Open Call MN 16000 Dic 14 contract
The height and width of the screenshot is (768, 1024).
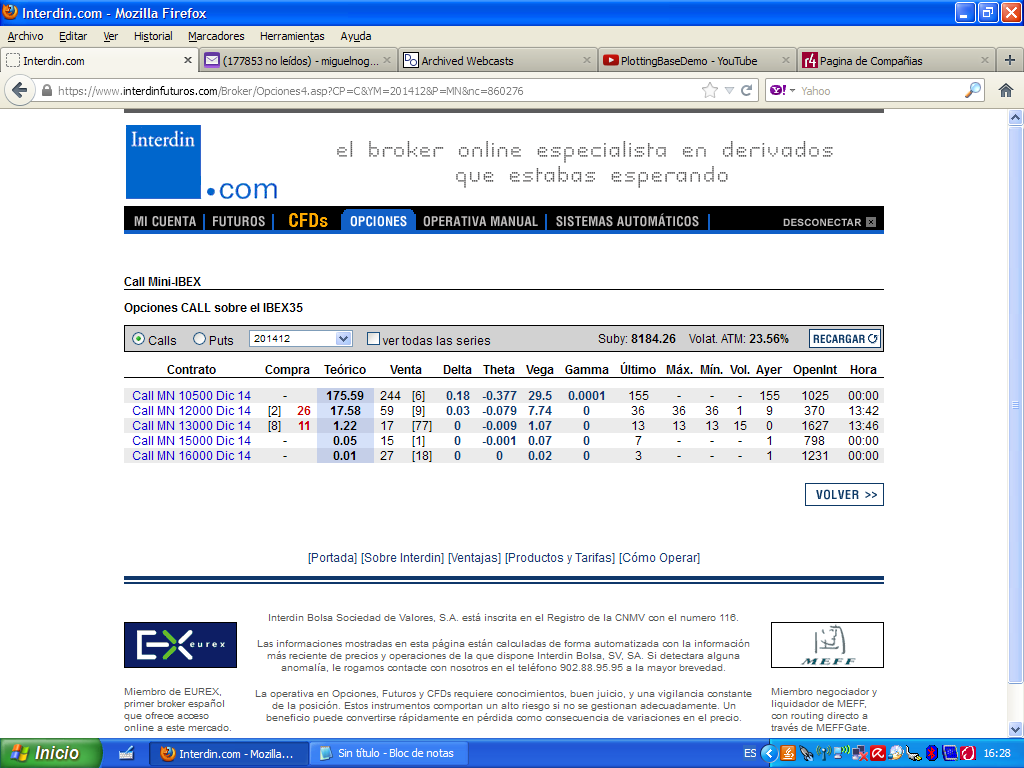point(191,456)
